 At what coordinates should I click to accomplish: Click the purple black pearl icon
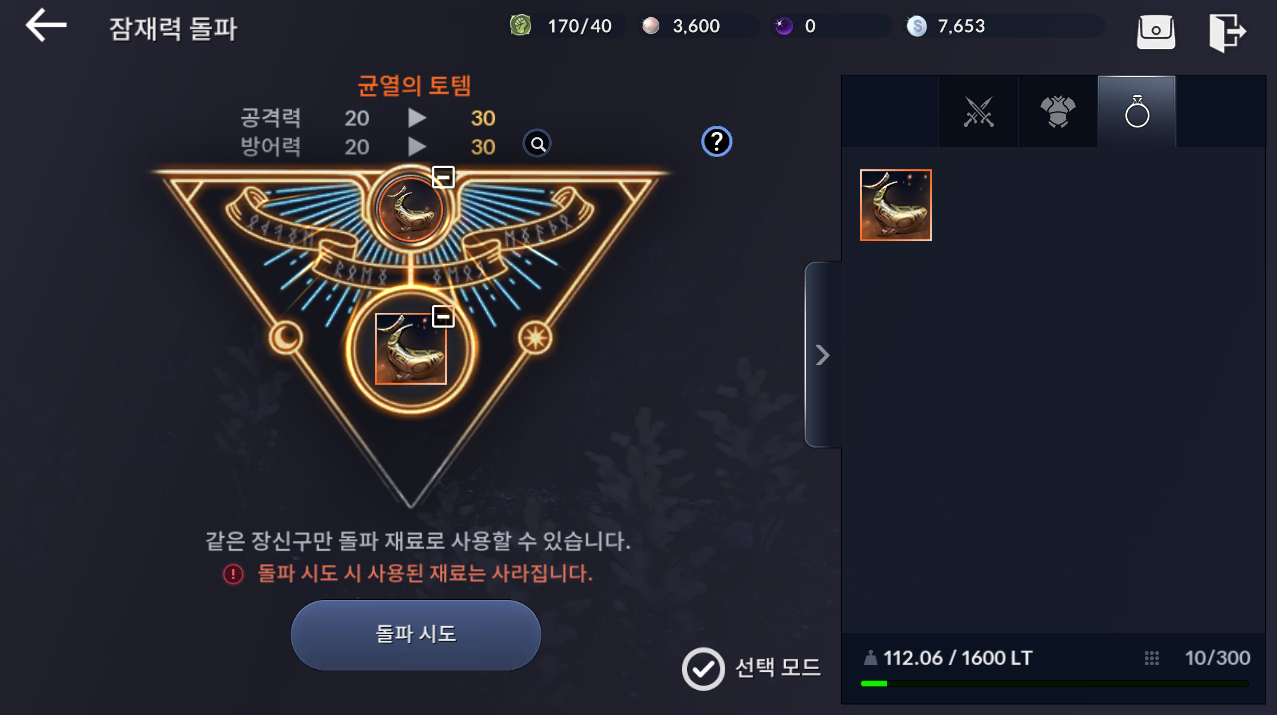point(784,27)
